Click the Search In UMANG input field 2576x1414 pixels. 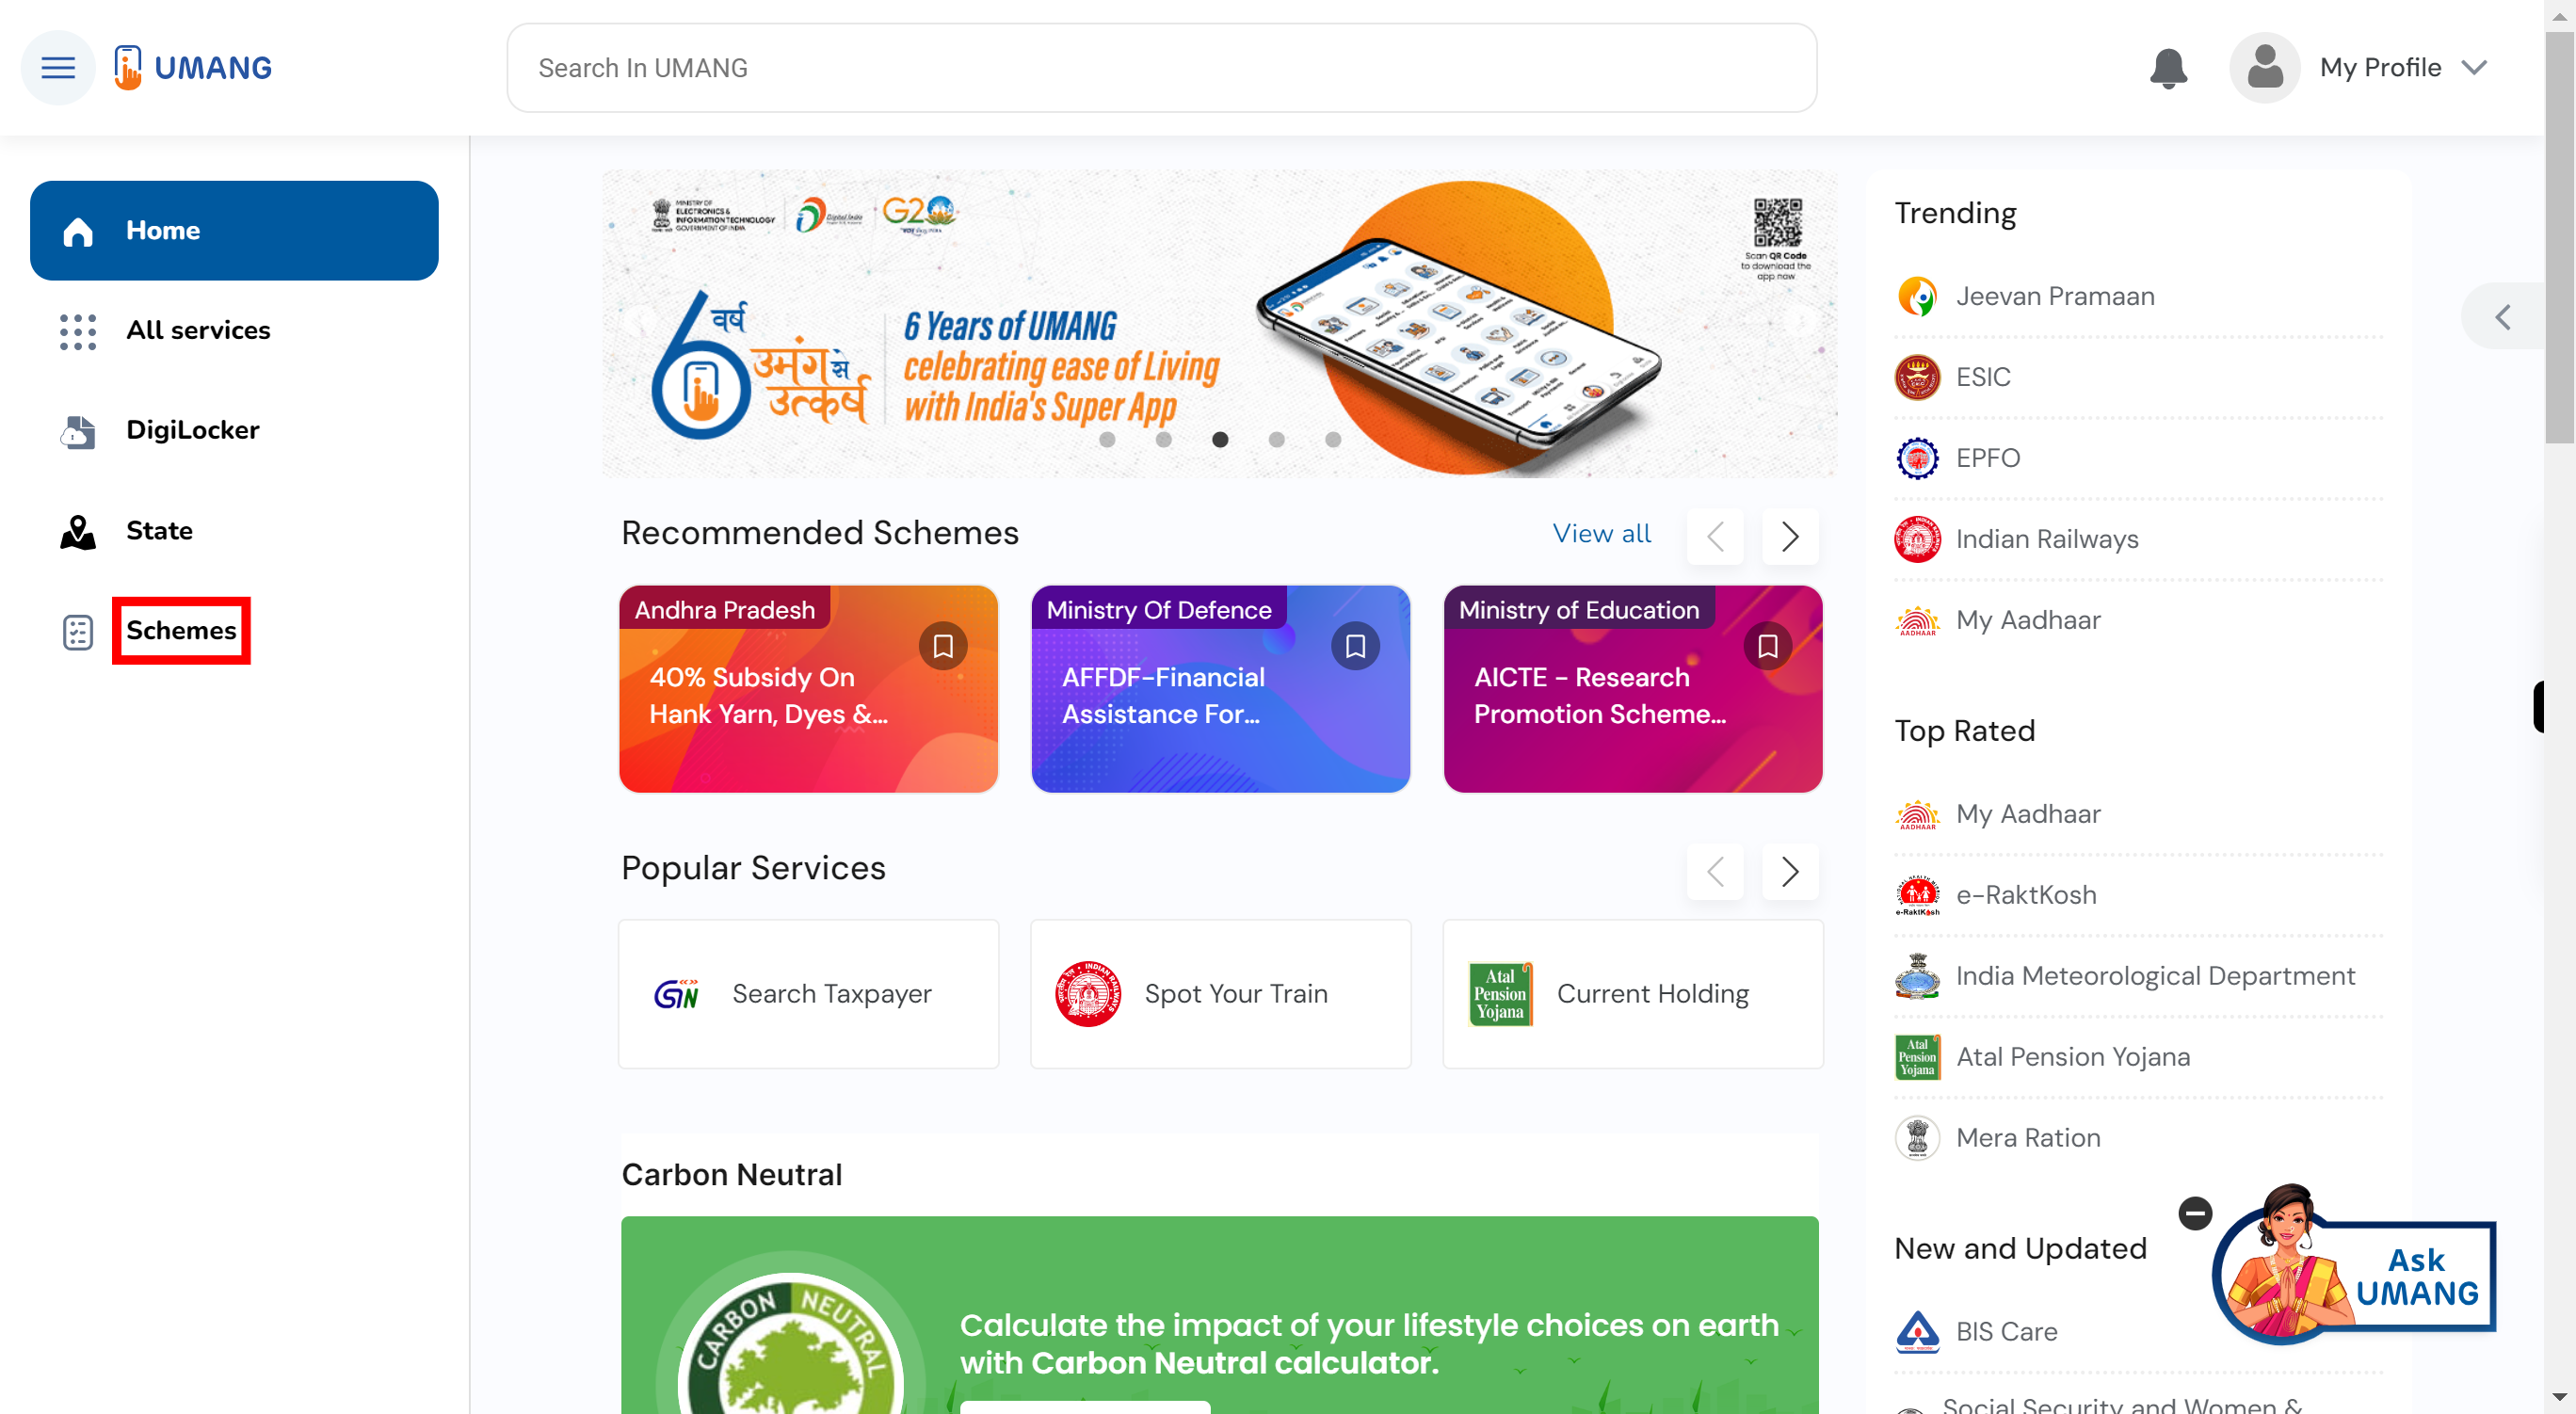point(1161,66)
